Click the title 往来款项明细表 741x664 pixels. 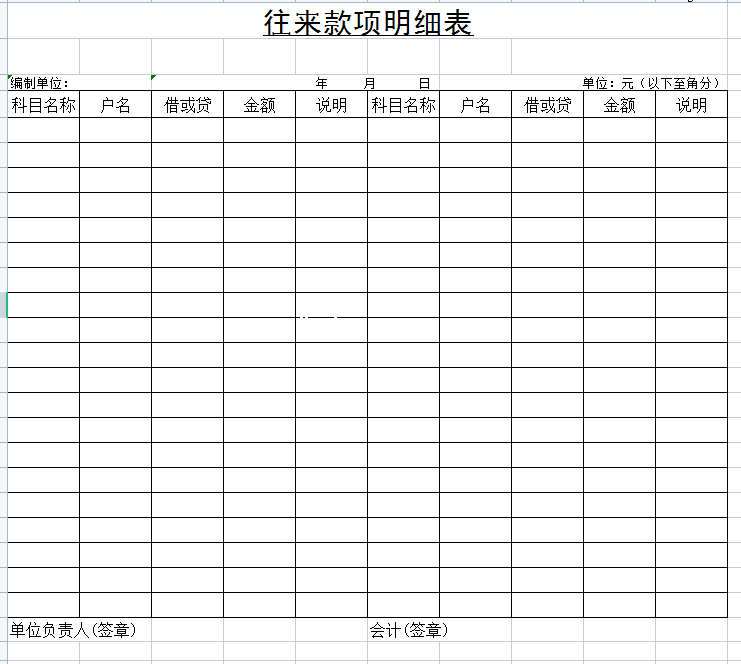coord(368,23)
